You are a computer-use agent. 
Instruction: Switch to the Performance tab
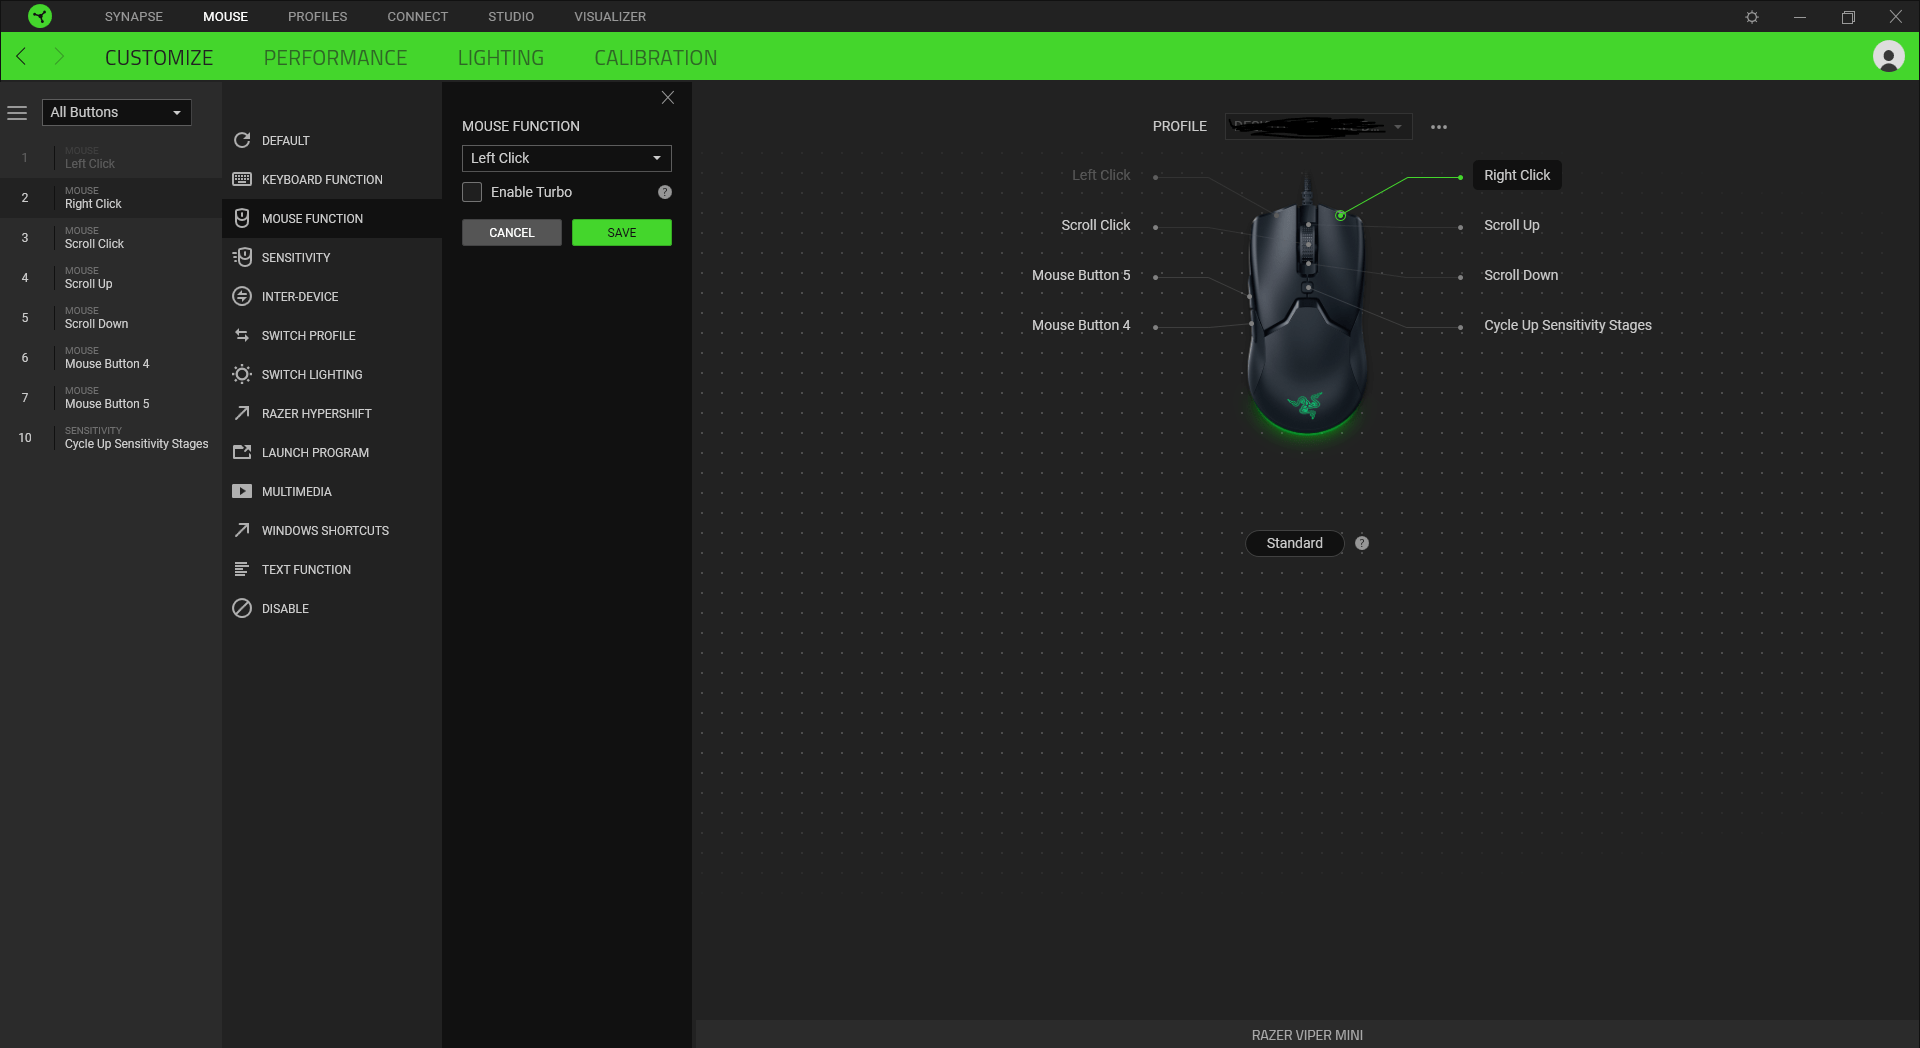pos(335,58)
